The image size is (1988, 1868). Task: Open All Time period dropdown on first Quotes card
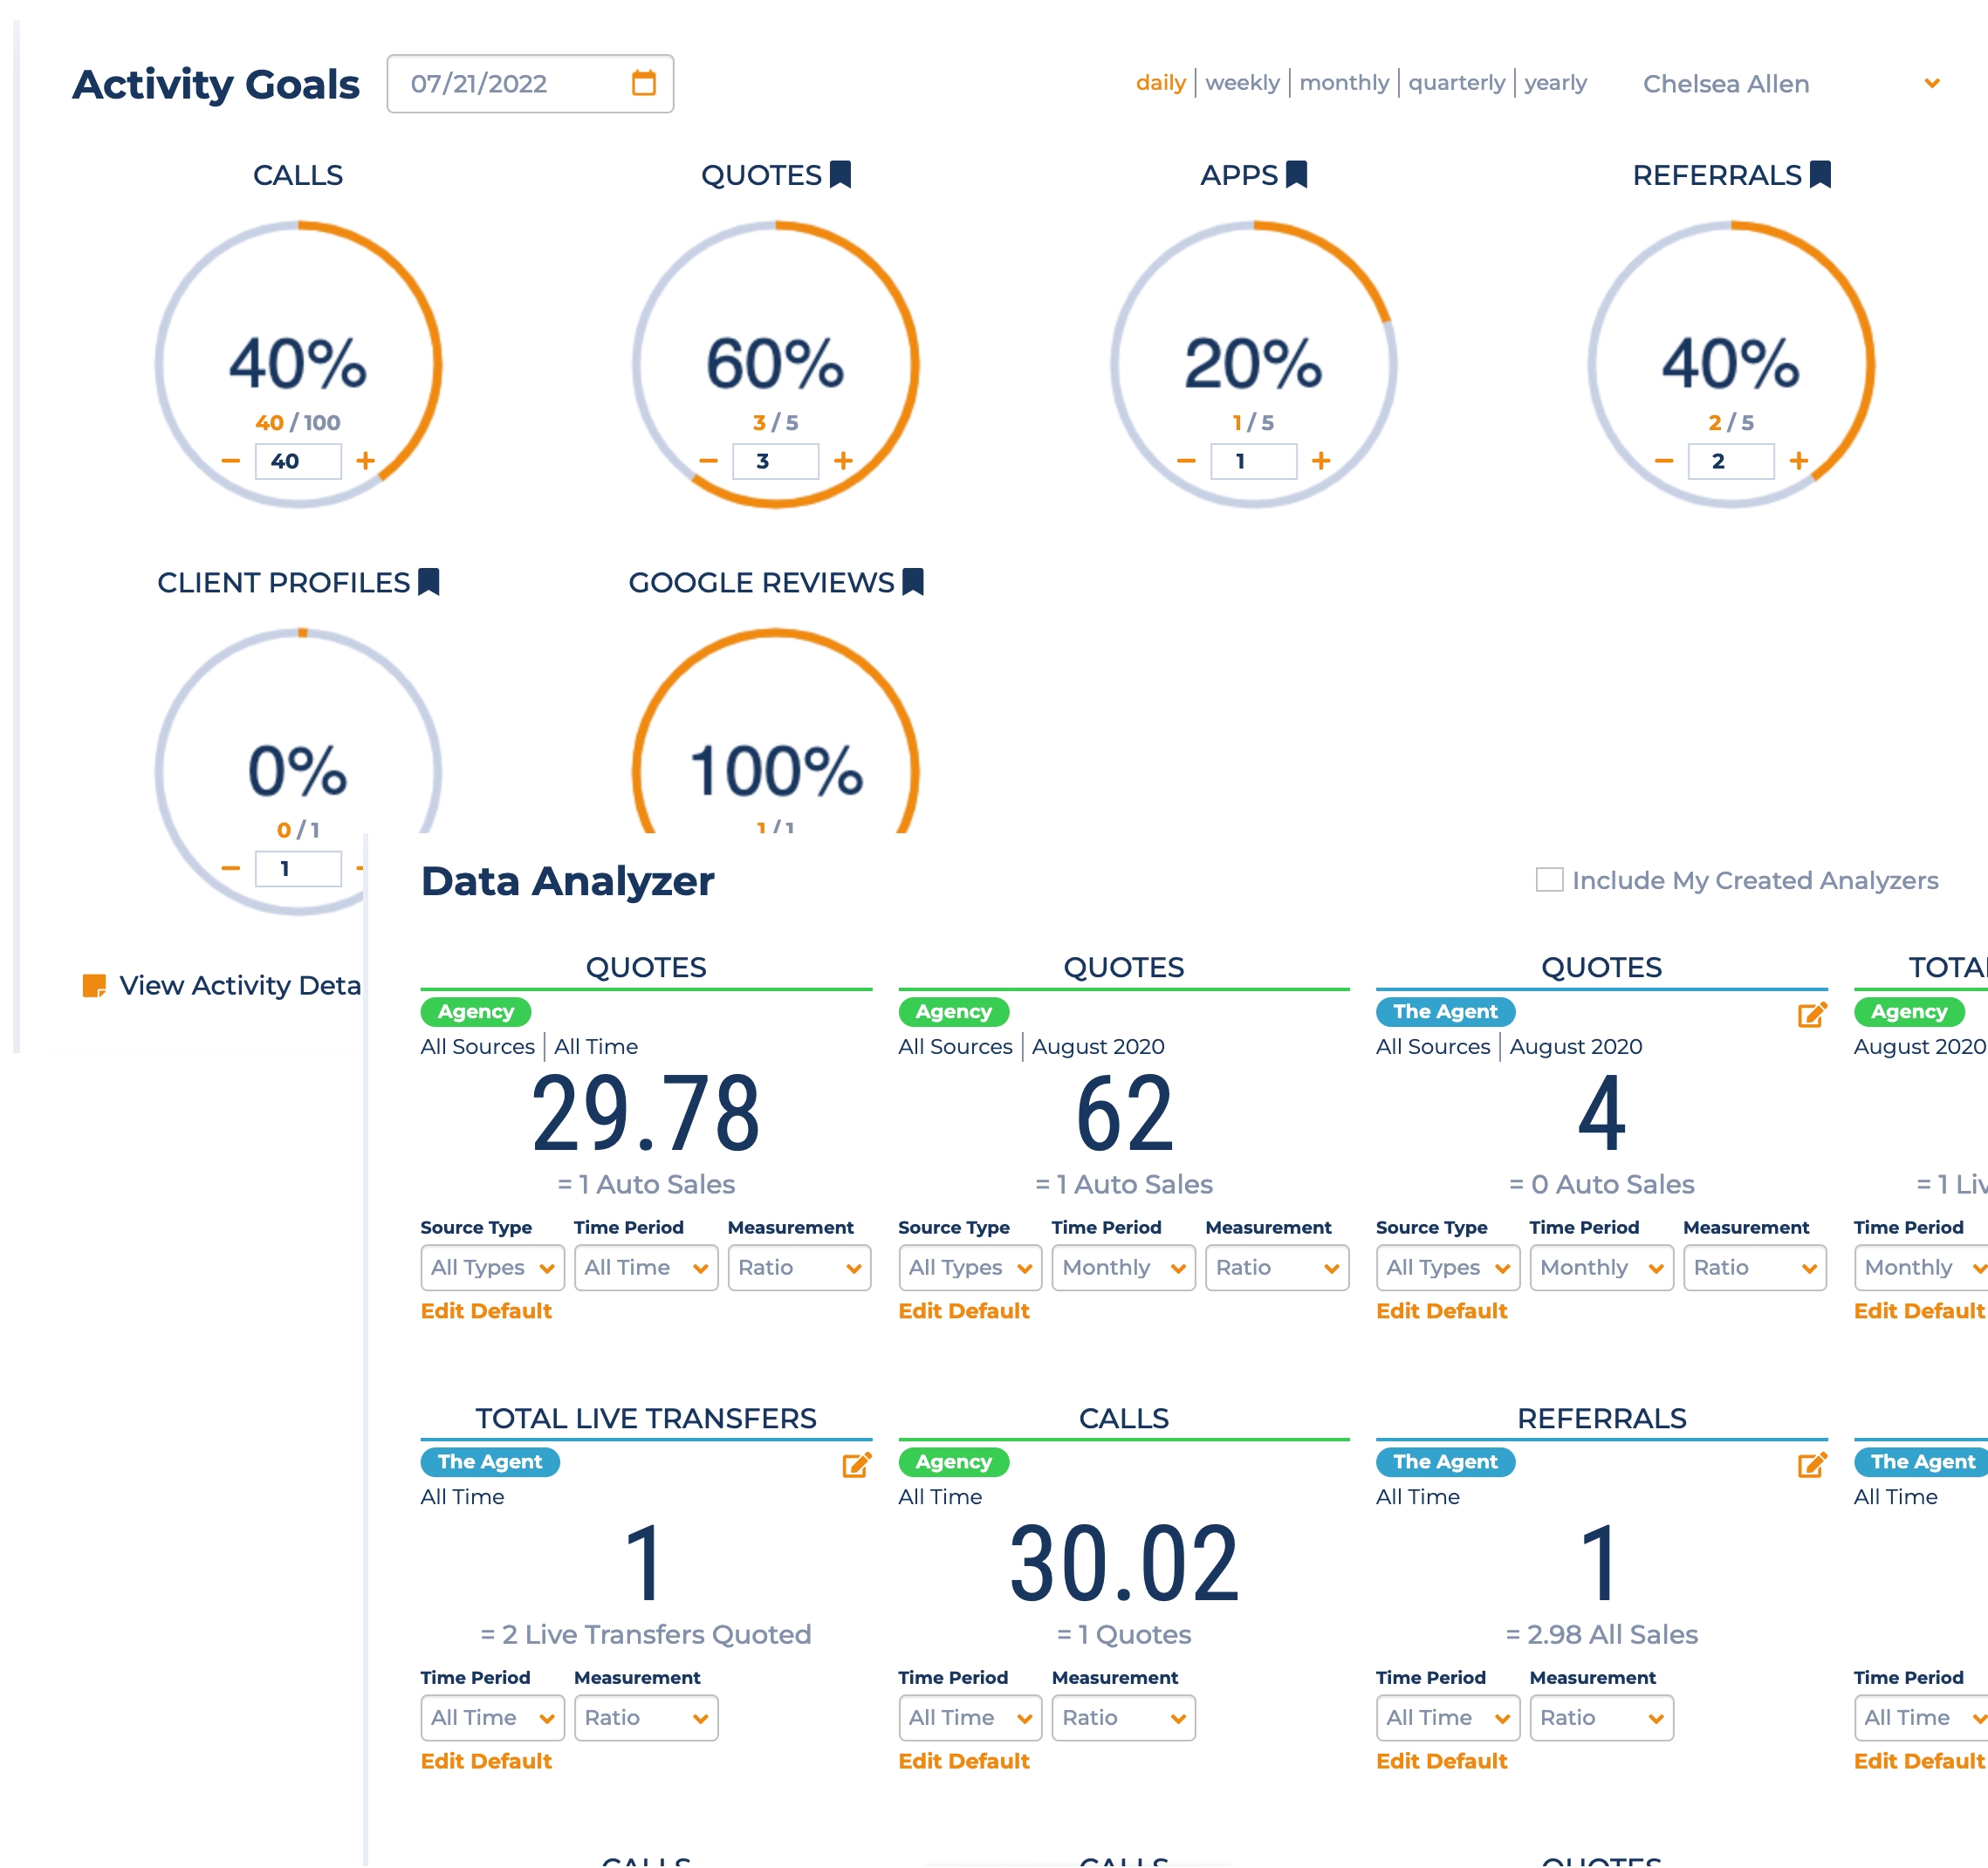click(647, 1268)
